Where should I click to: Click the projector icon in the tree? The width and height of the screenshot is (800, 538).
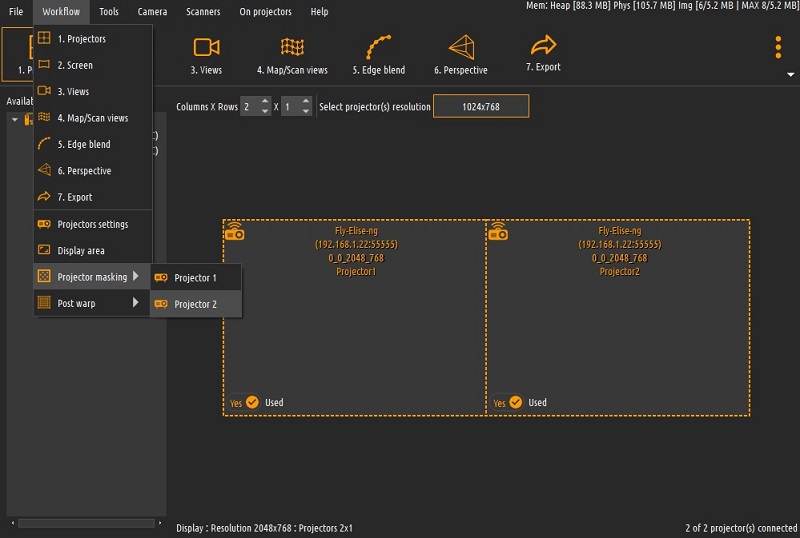[29, 119]
